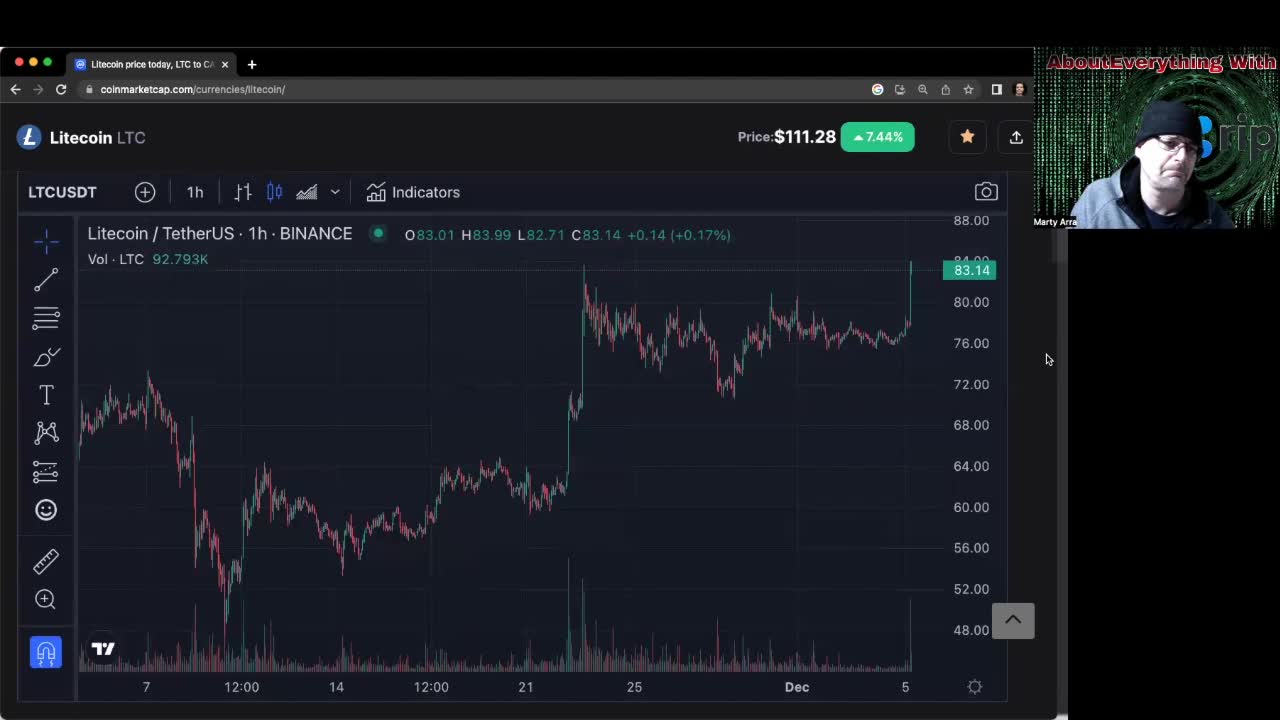Image resolution: width=1280 pixels, height=720 pixels.
Task: Open a new browser tab
Action: (x=252, y=64)
